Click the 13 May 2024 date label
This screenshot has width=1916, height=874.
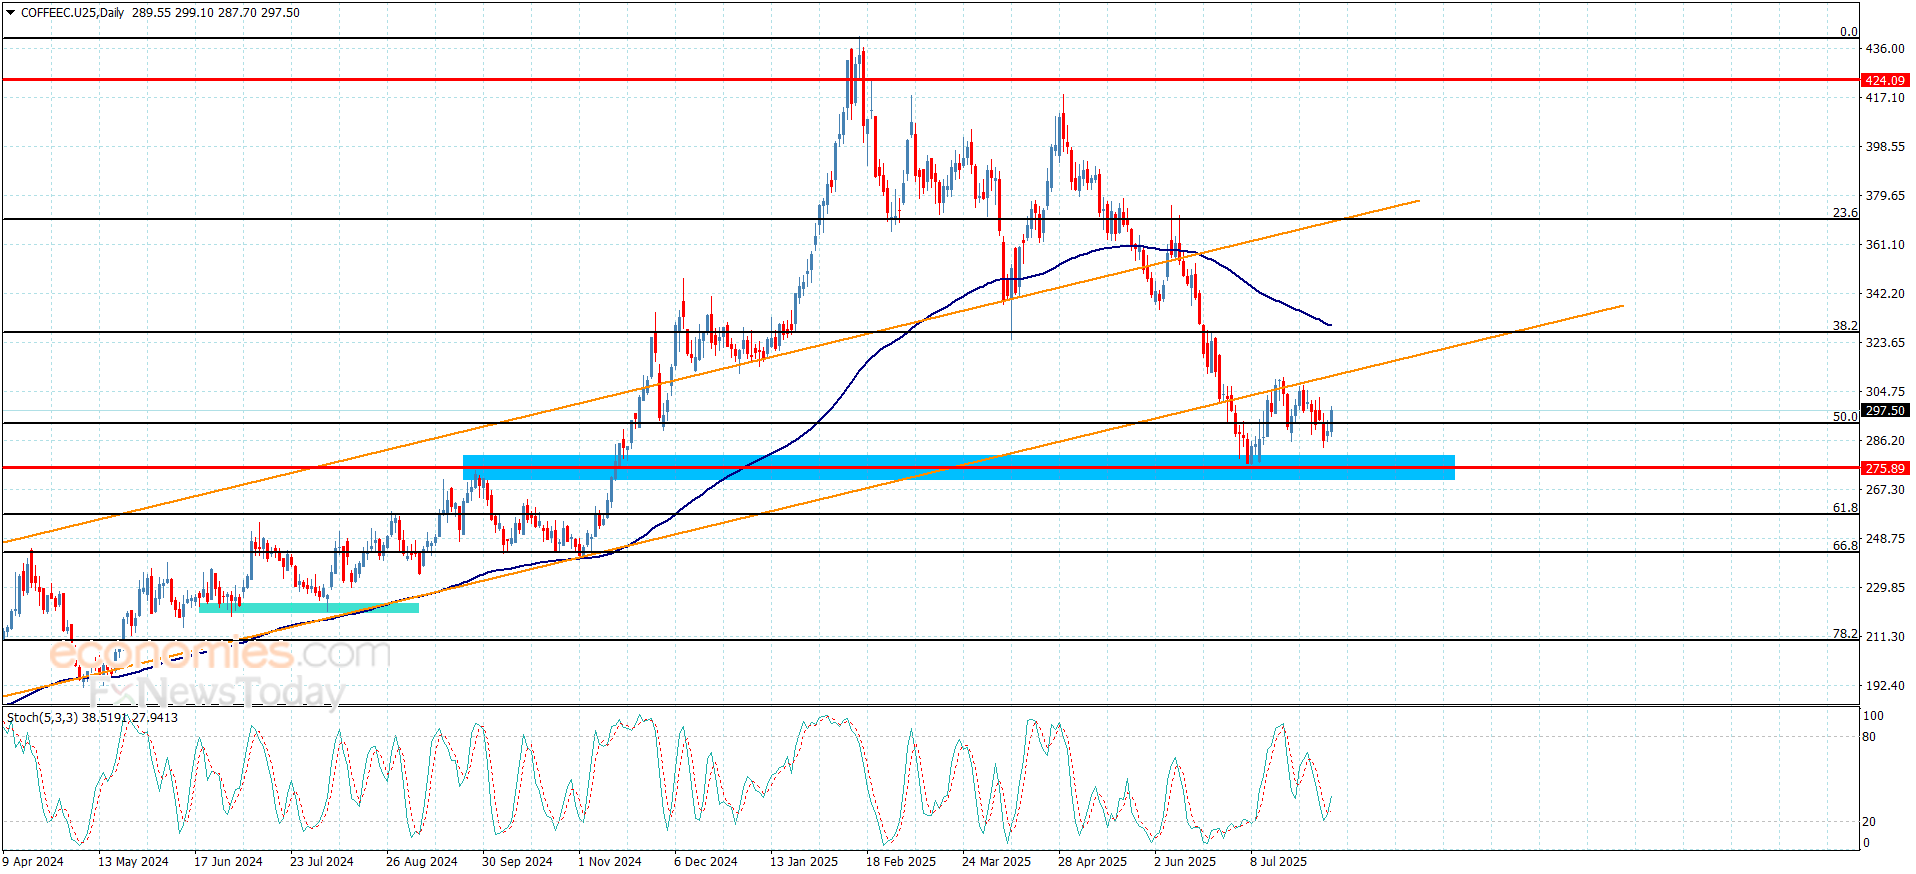click(x=133, y=861)
